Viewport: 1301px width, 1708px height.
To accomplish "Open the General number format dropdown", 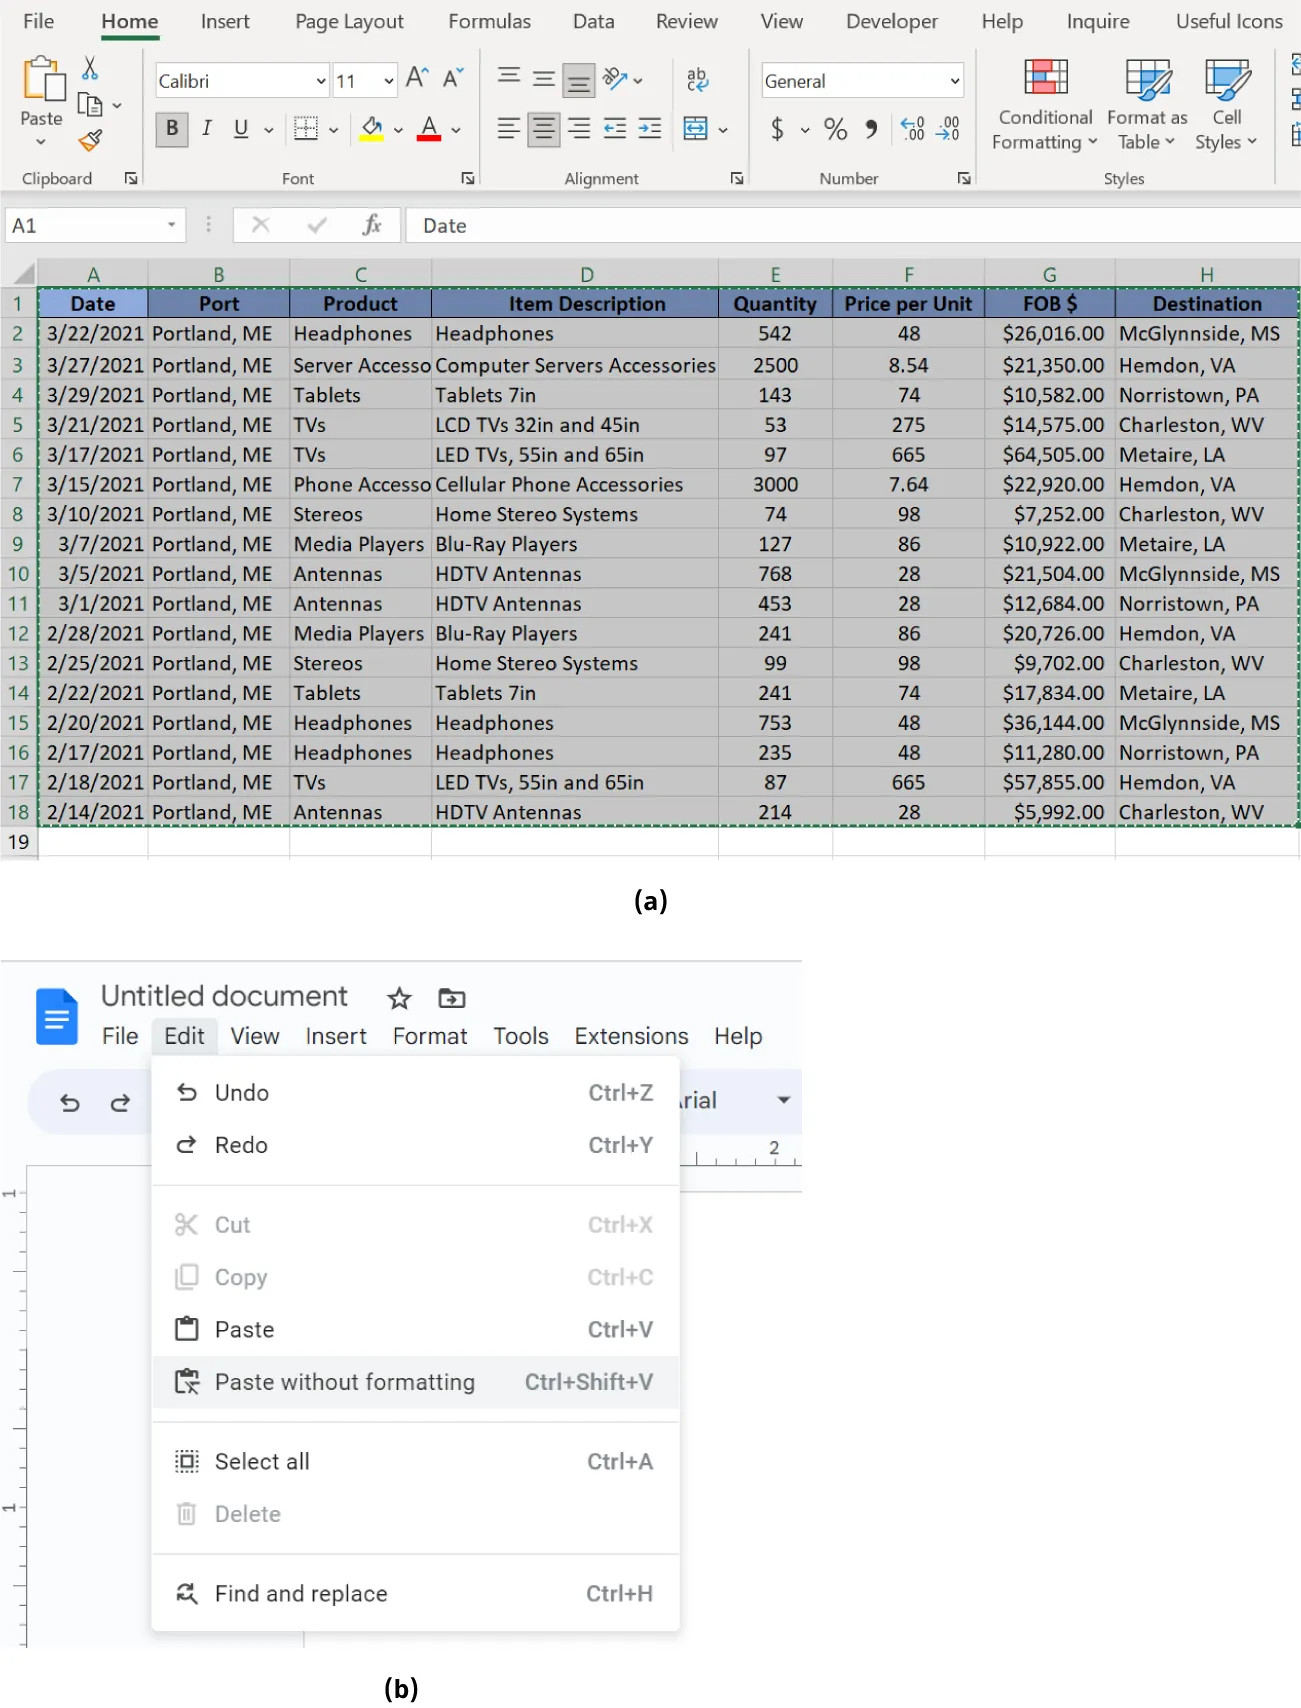I will coord(954,81).
